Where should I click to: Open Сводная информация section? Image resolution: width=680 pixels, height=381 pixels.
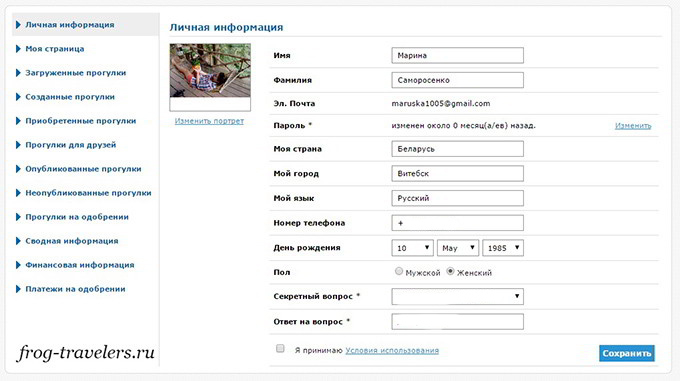point(72,241)
